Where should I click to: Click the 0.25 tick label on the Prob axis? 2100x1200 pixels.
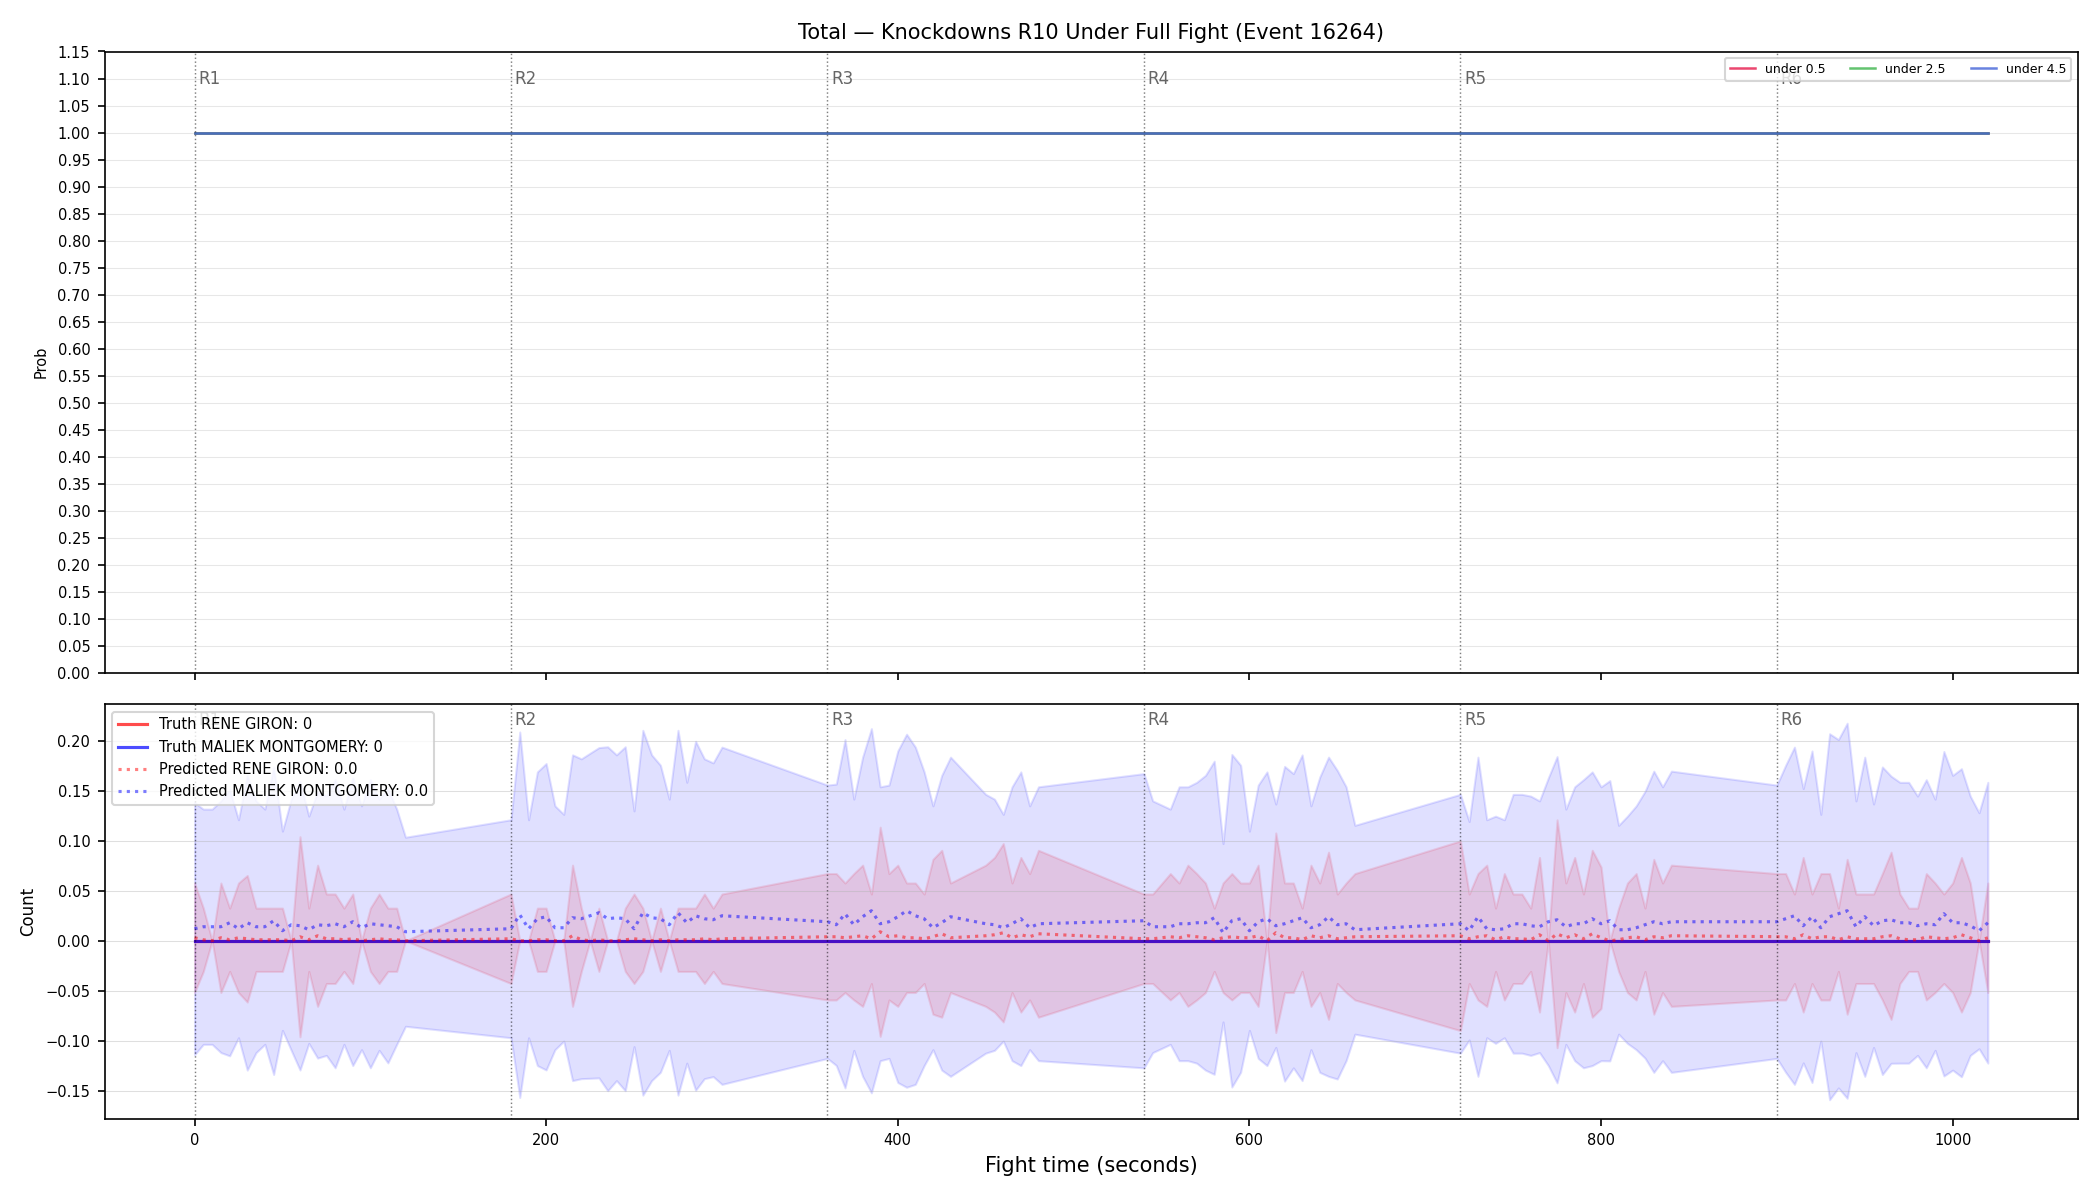[73, 539]
